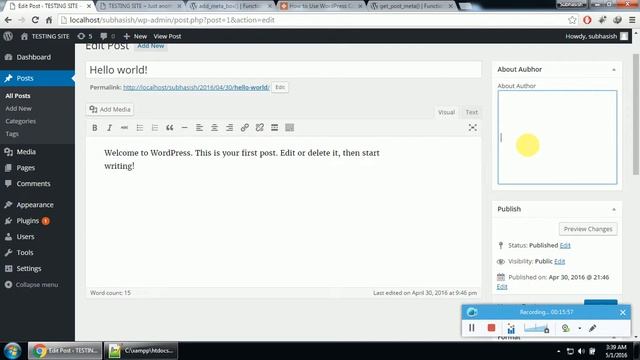Click the volume icon in system tray
The width and height of the screenshot is (640, 360).
(x=581, y=351)
